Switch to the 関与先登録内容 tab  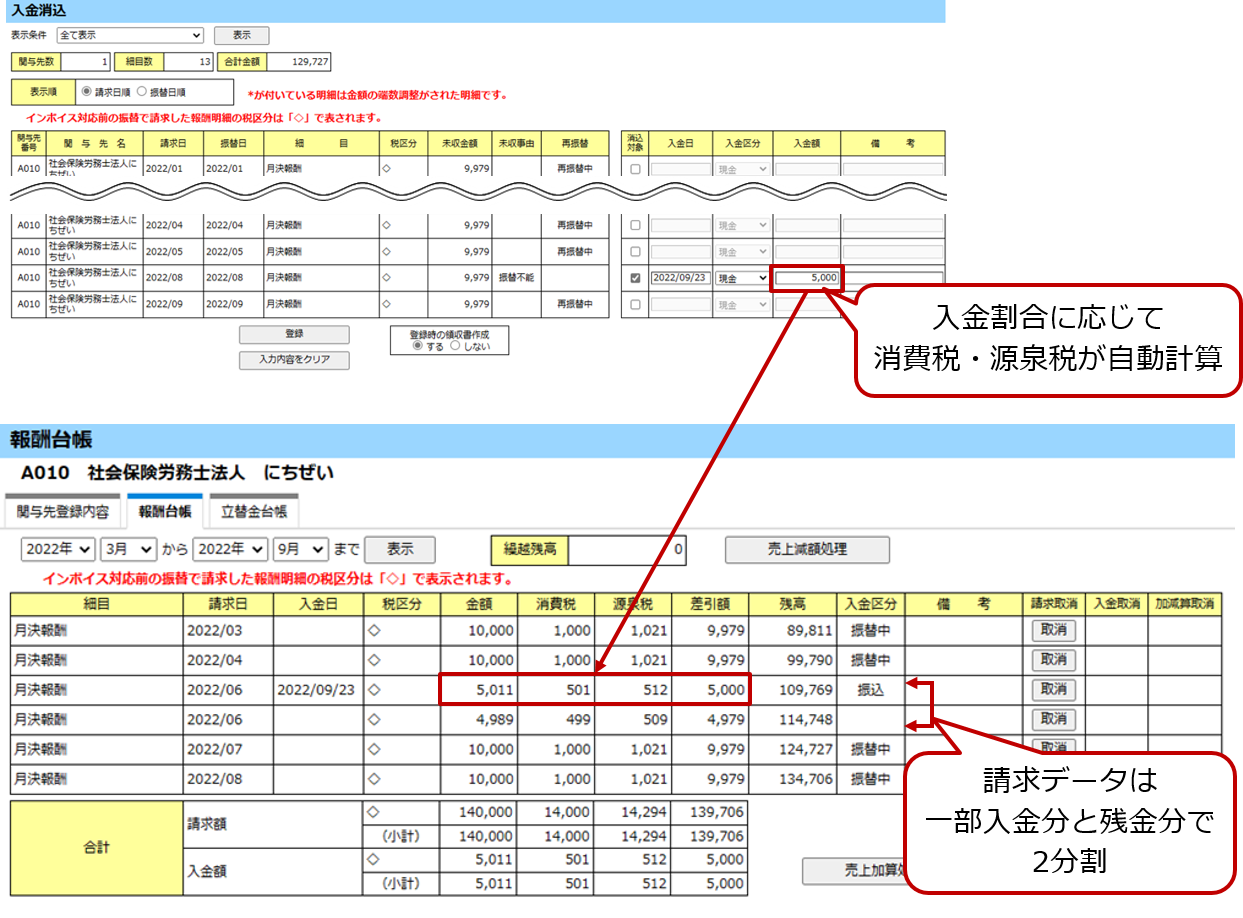coord(63,512)
